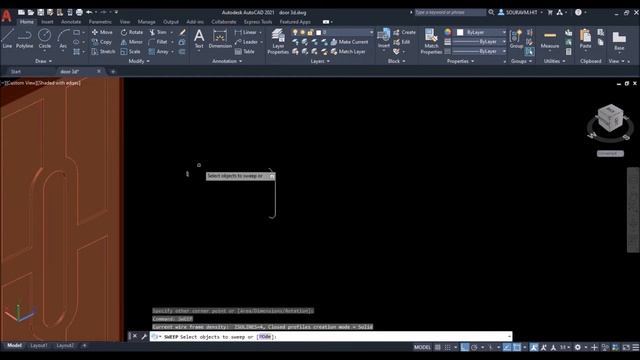This screenshot has width=640, height=360.
Task: Expand the Layers panel
Action: click(x=320, y=61)
